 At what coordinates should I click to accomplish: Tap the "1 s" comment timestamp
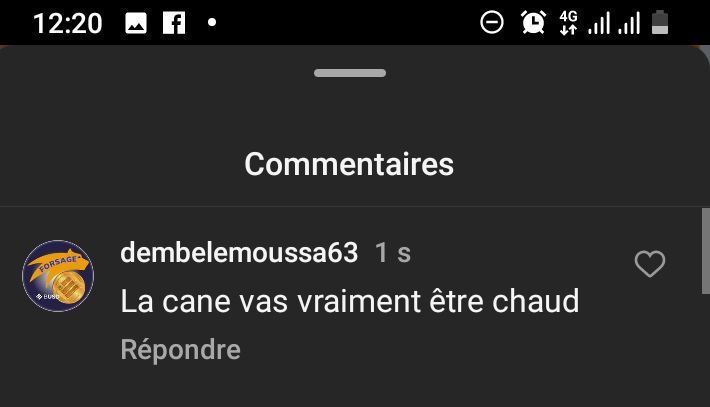(393, 253)
